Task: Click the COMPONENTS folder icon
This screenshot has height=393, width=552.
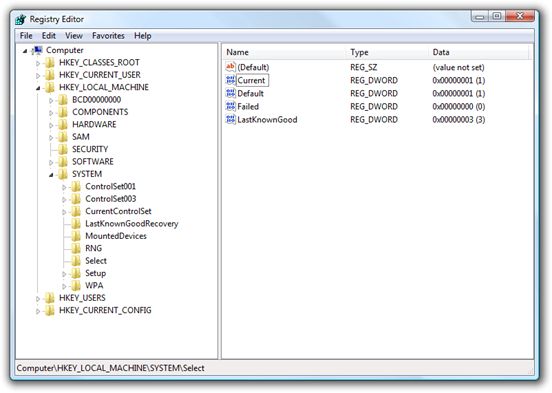Action: (63, 112)
